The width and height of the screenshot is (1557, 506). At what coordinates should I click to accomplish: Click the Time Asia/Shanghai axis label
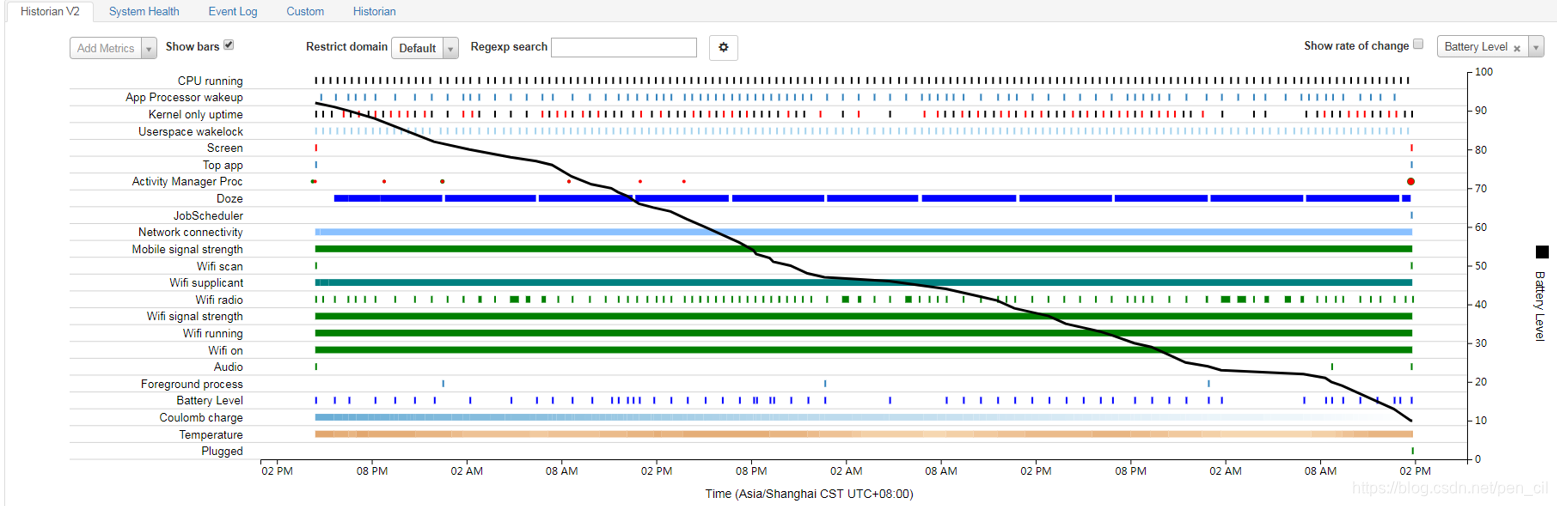(808, 494)
